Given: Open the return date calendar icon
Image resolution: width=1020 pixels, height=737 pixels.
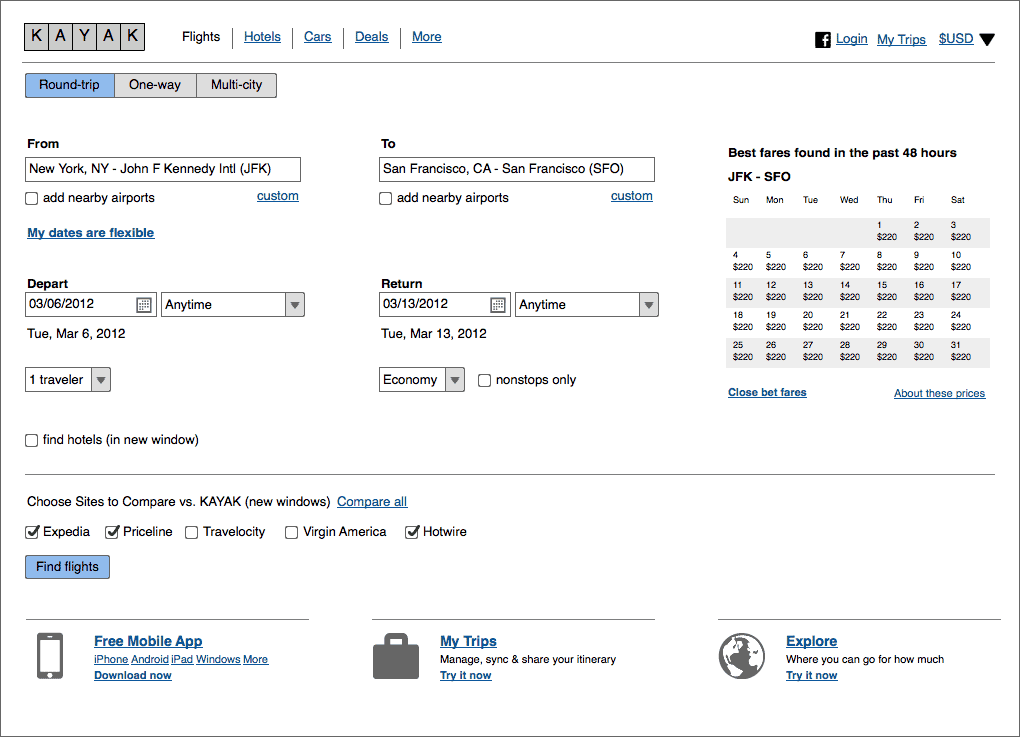Looking at the screenshot, I should pos(498,304).
